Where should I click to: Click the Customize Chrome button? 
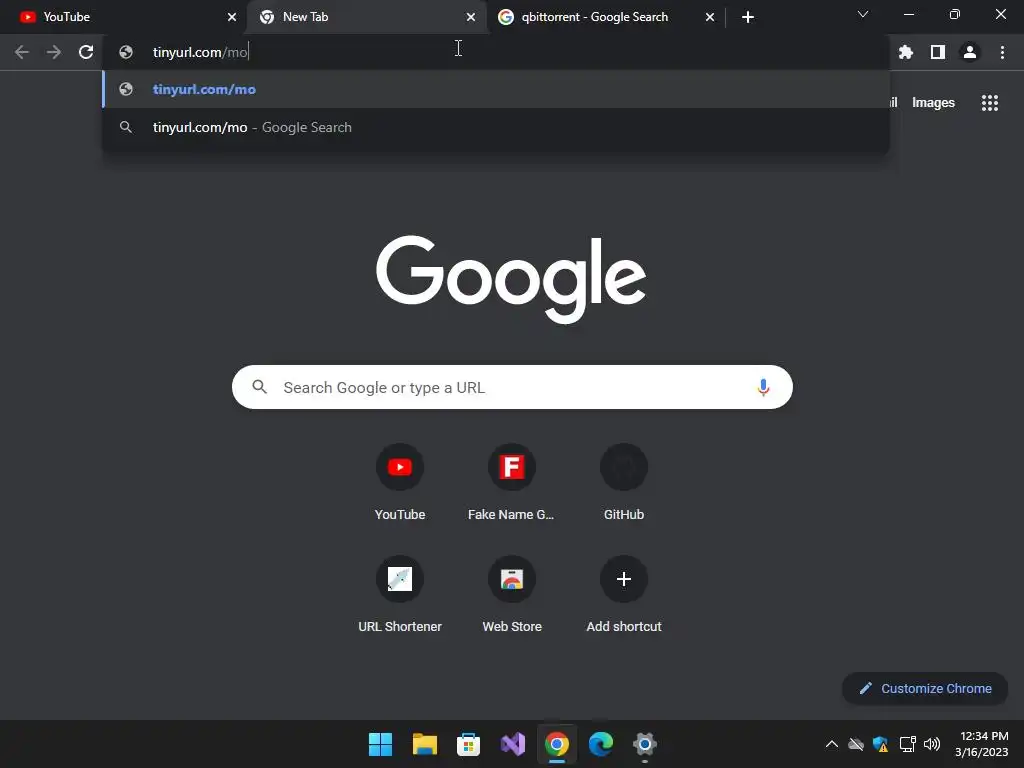(925, 688)
